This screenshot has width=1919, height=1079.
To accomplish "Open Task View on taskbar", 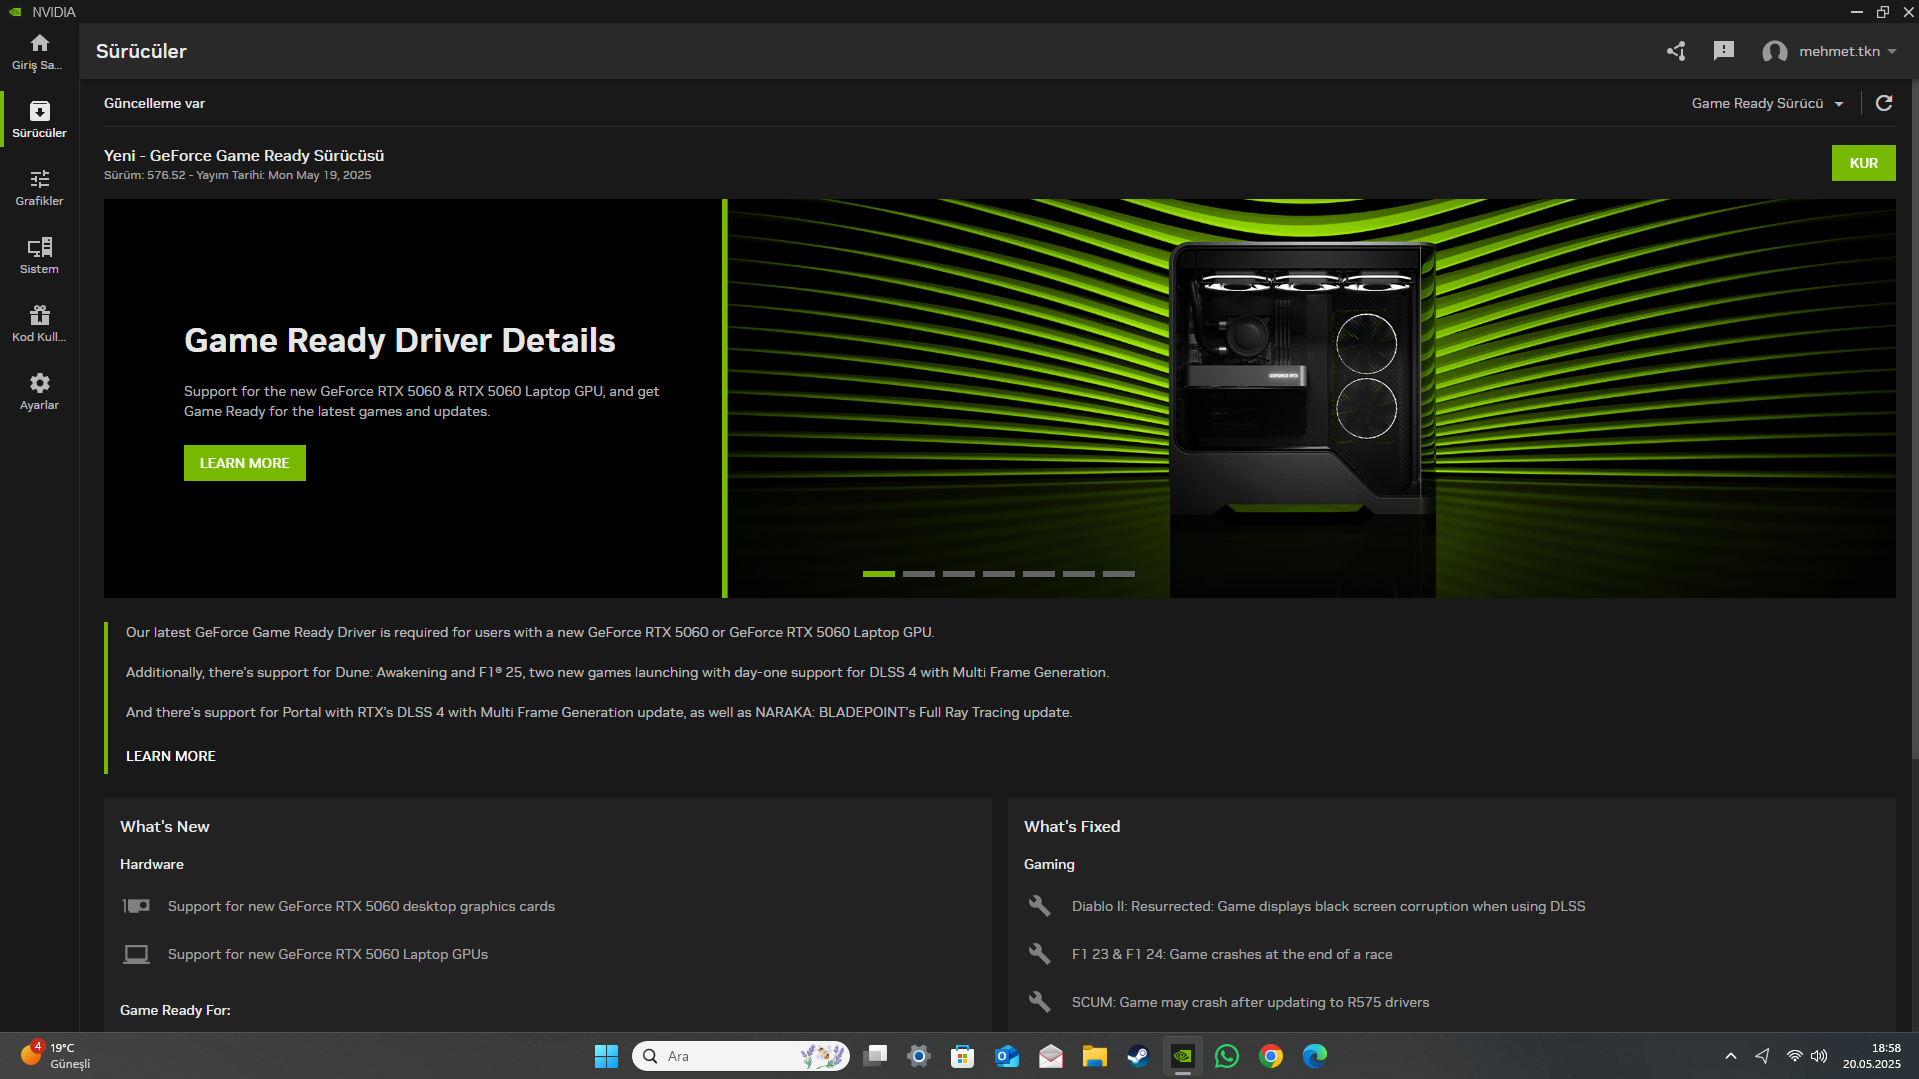I will coord(875,1056).
